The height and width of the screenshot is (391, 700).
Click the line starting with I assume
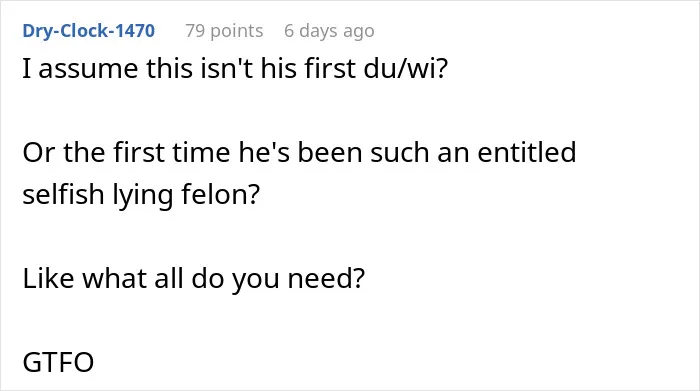[235, 69]
